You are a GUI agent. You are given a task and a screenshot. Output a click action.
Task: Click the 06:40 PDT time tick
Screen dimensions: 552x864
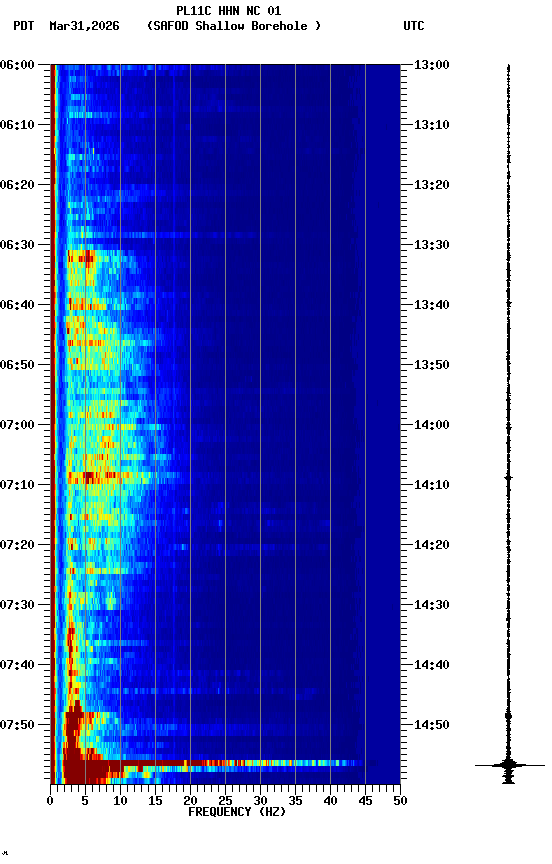pyautogui.click(x=17, y=305)
